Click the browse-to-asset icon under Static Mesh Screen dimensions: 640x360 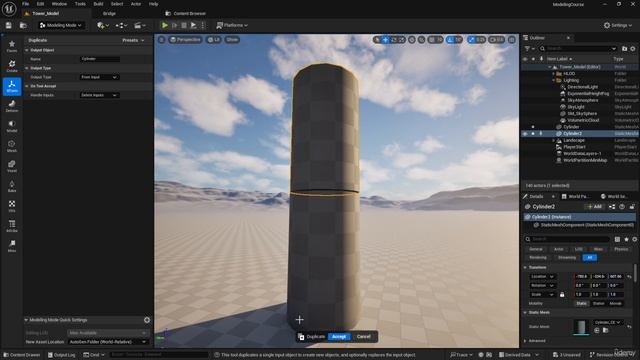(x=606, y=330)
